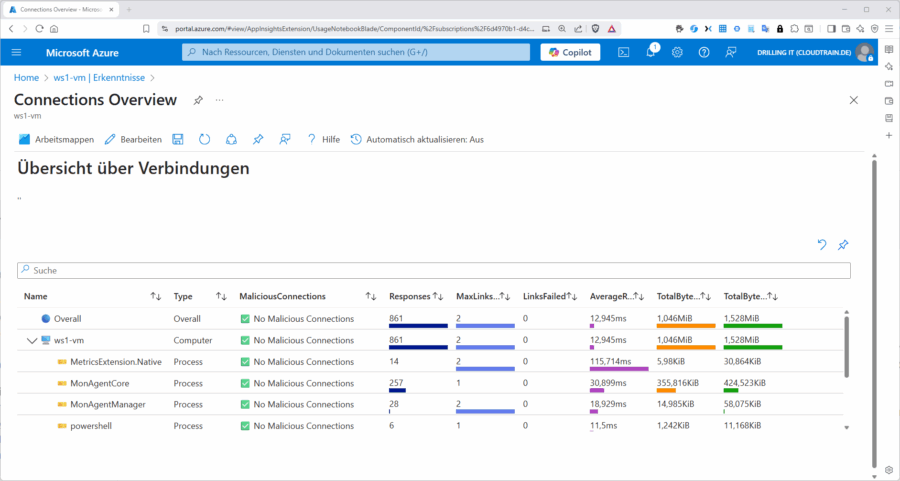Click the browser address bar URL

coord(354,29)
